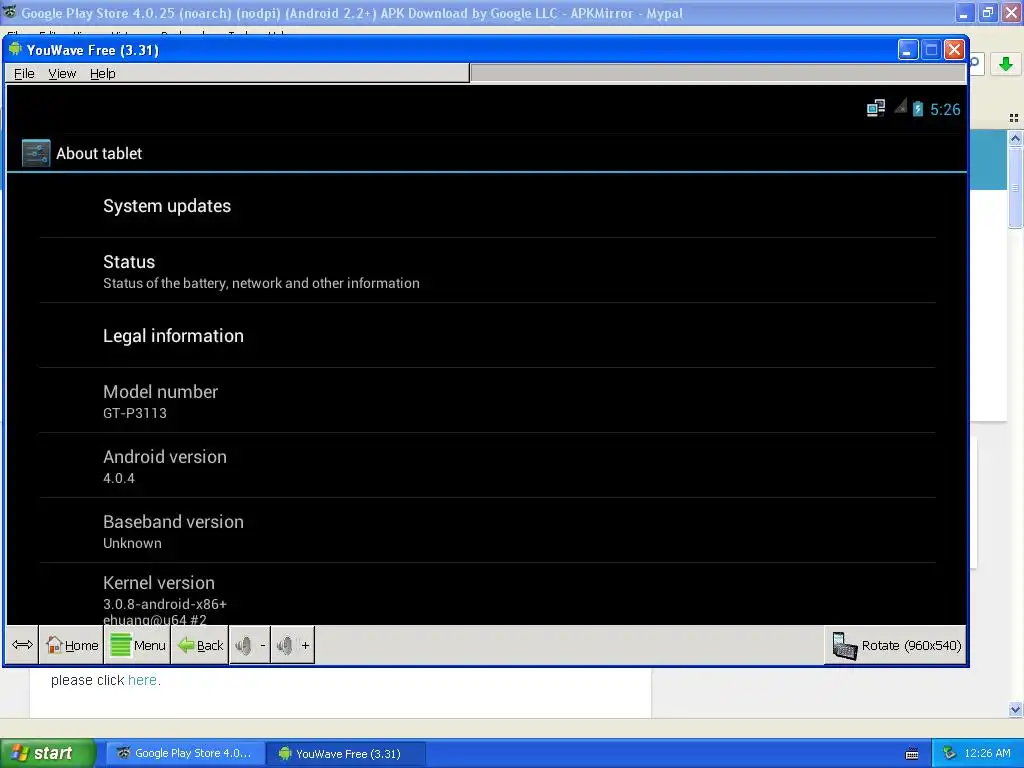Restore down the Mypal browser window
The width and height of the screenshot is (1024, 768).
(x=988, y=12)
